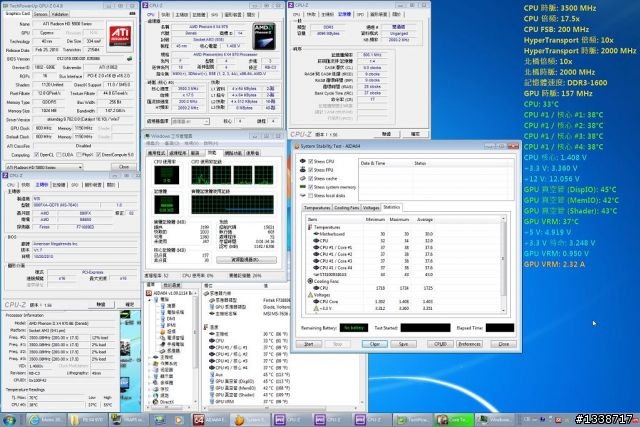This screenshot has width=640, height=427.
Task: Click the ATI Radeon logo in GPU-Z
Action: click(120, 37)
